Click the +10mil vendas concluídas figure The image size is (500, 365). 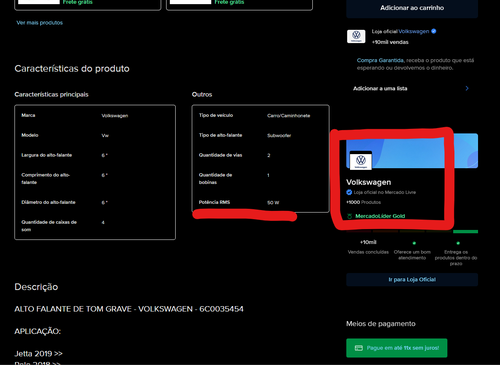368,242
